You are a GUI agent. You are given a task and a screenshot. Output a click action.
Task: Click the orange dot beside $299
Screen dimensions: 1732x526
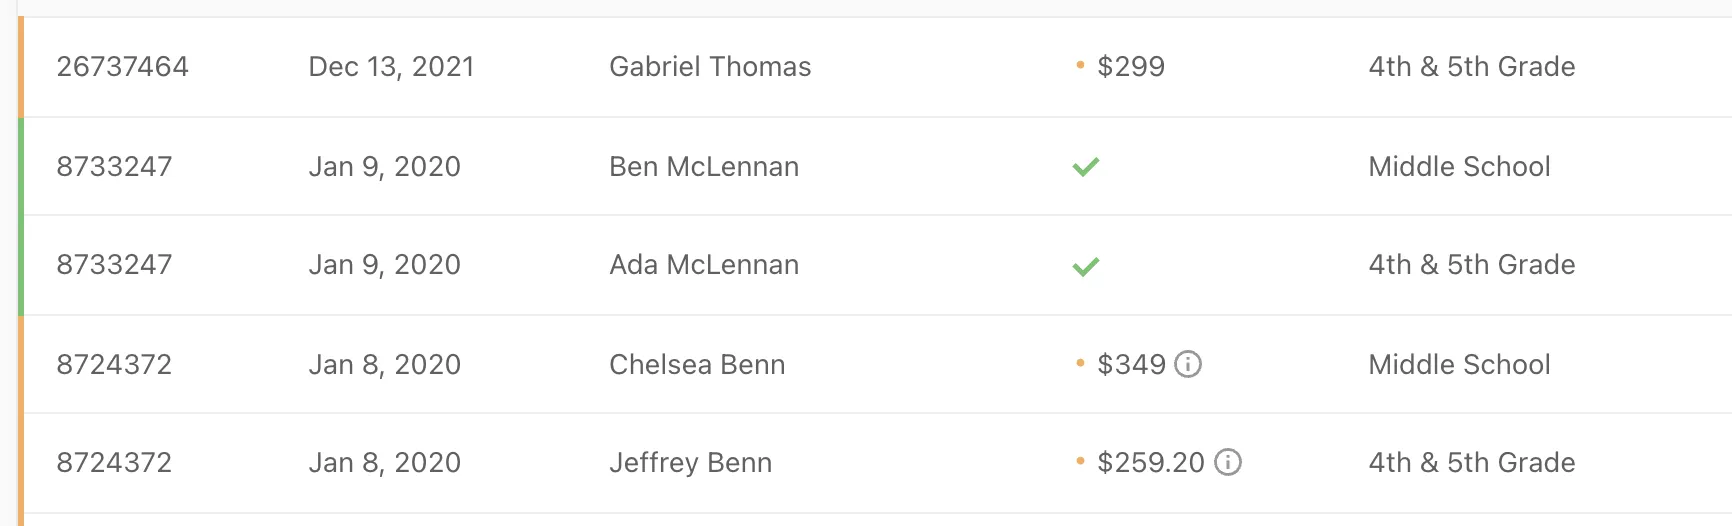tap(1080, 66)
